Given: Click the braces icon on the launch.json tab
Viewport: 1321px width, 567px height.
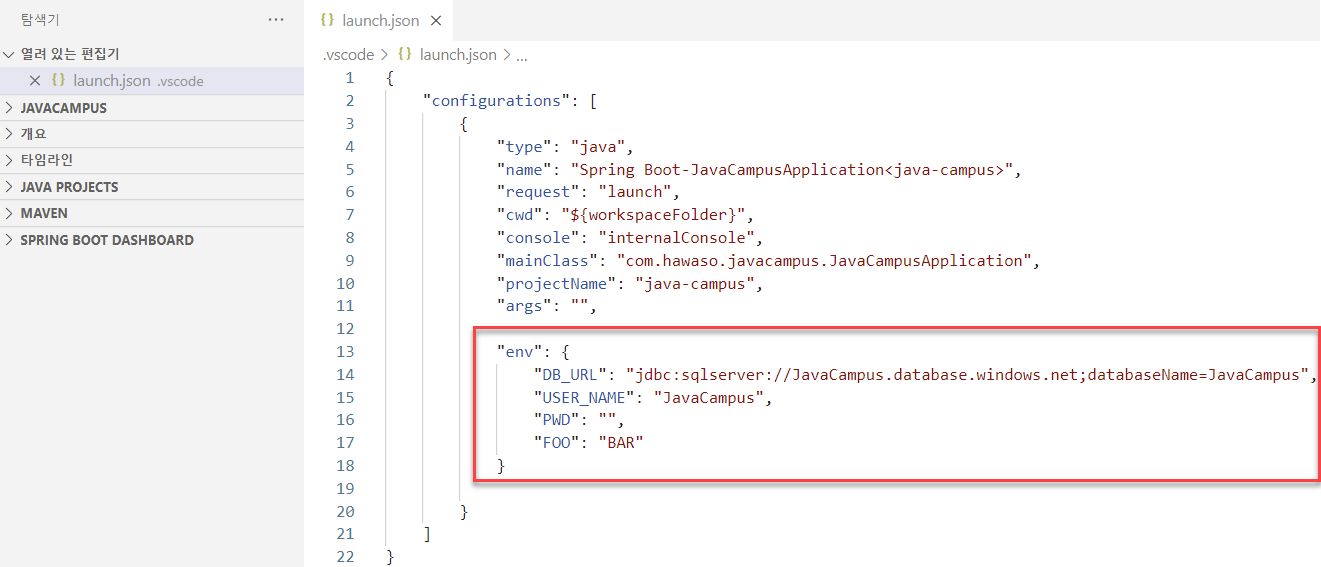Looking at the screenshot, I should click(x=327, y=21).
